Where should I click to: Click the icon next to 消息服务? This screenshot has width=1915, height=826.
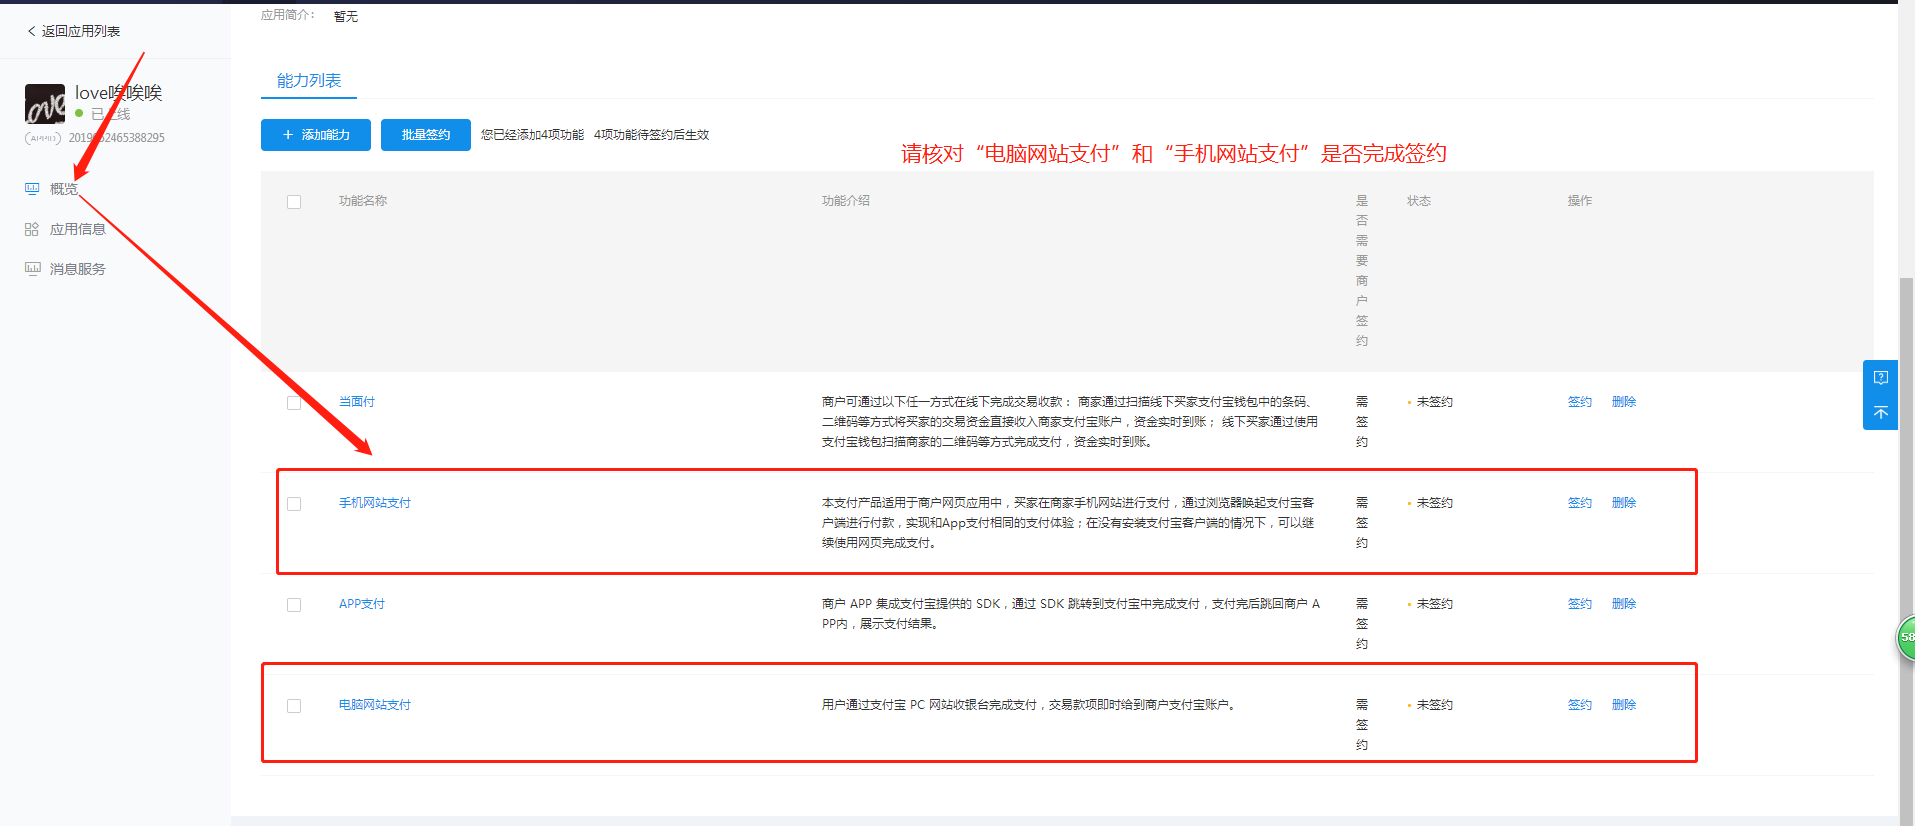click(x=32, y=269)
